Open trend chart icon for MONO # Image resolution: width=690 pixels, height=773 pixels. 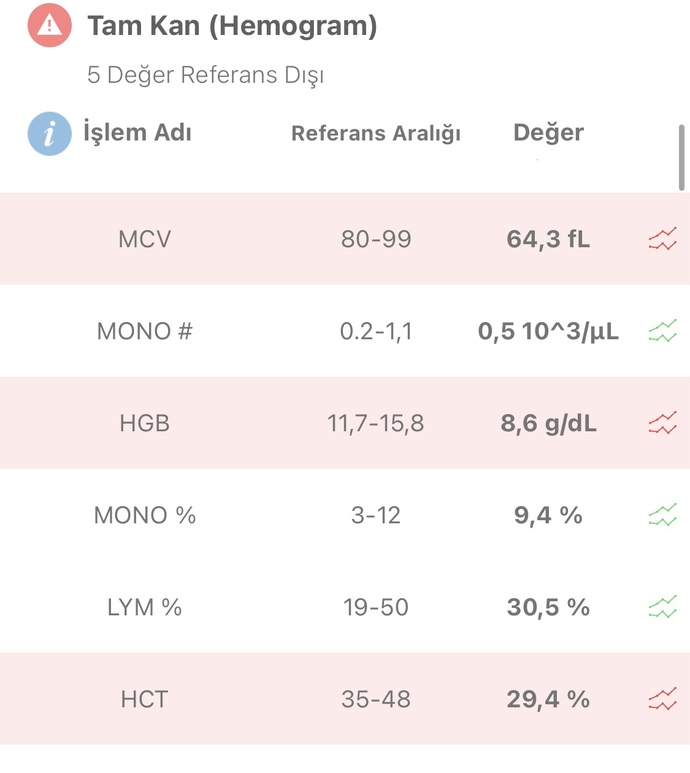pyautogui.click(x=662, y=331)
